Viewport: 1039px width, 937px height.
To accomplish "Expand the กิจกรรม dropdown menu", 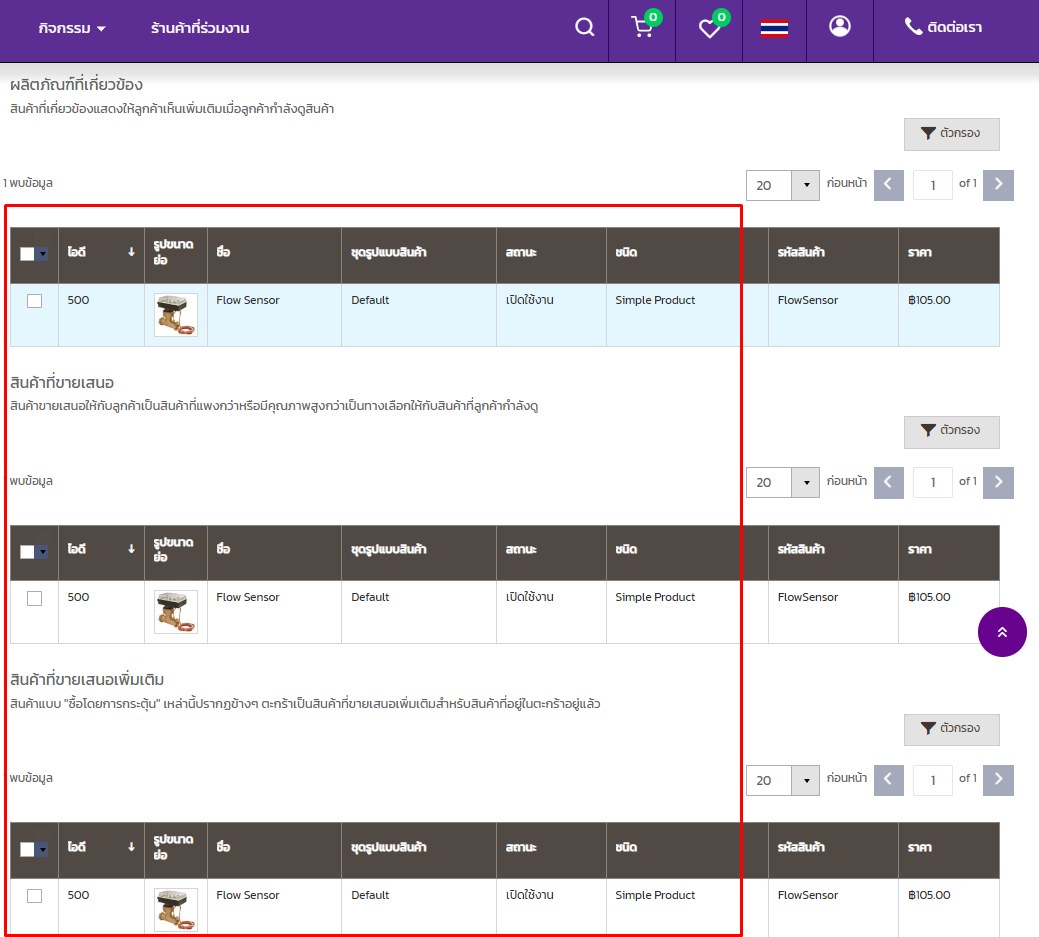I will 72,28.
